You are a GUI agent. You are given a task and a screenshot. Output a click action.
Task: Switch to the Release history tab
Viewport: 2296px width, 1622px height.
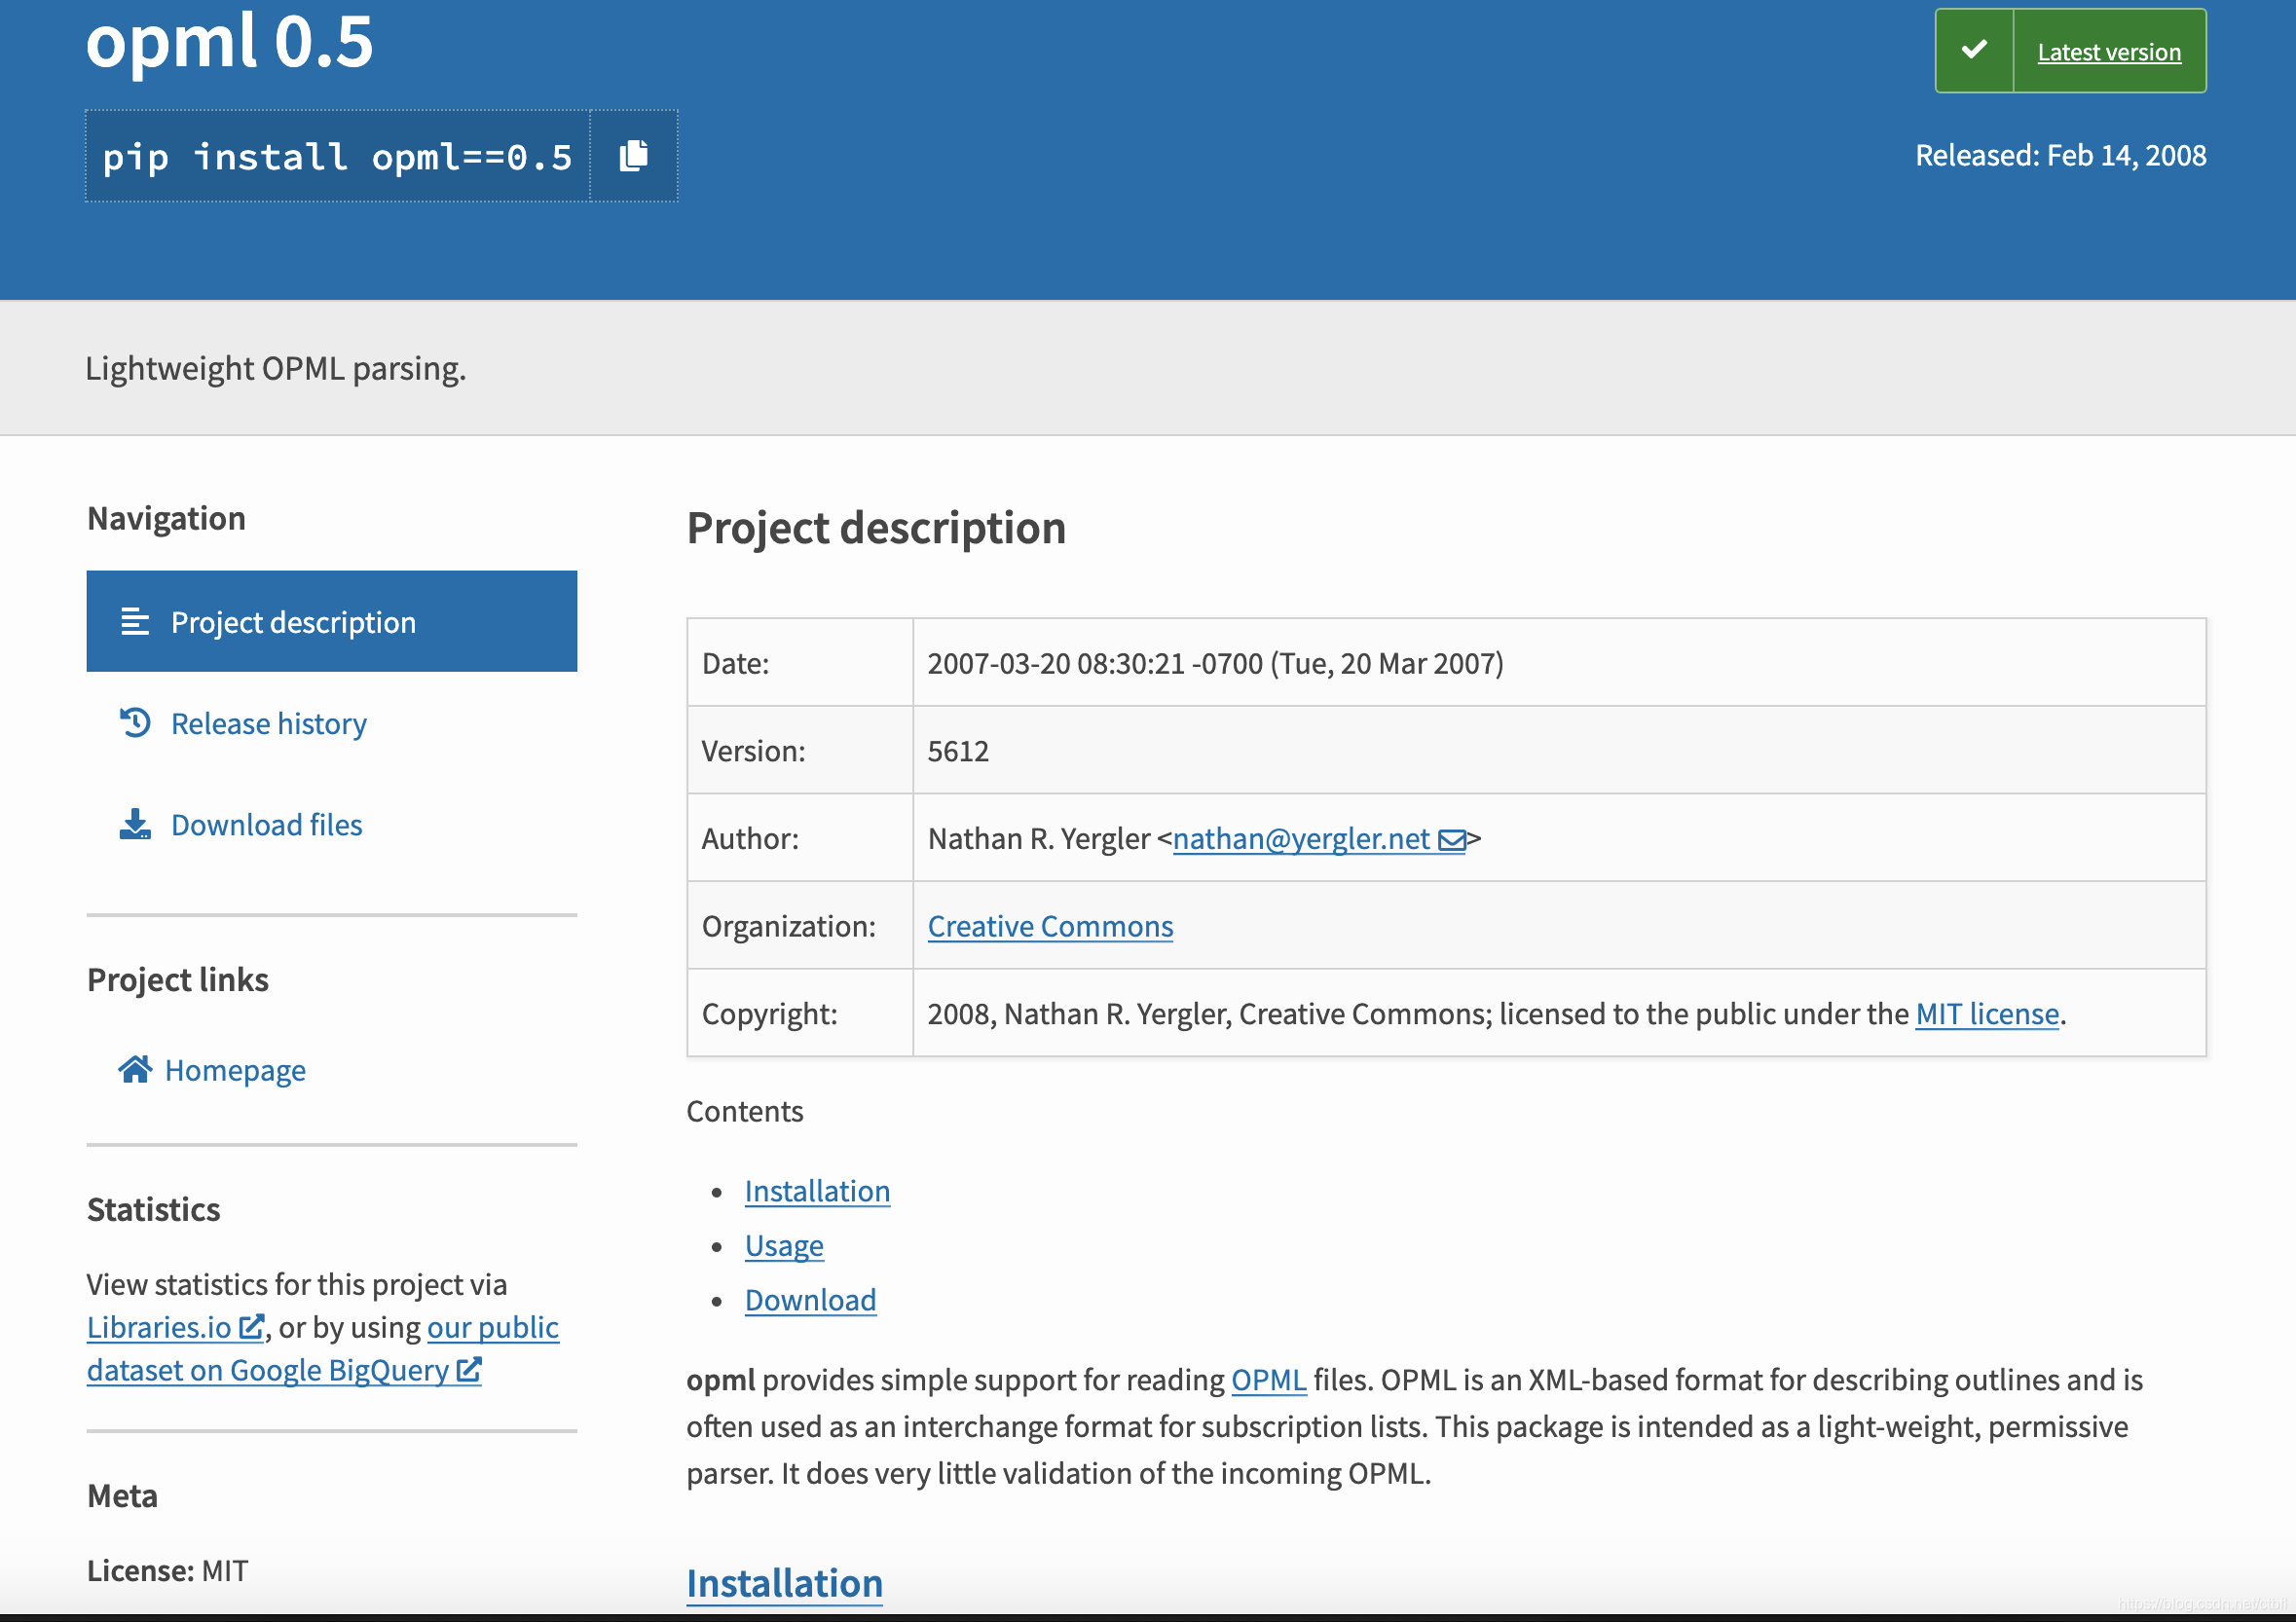click(x=268, y=723)
